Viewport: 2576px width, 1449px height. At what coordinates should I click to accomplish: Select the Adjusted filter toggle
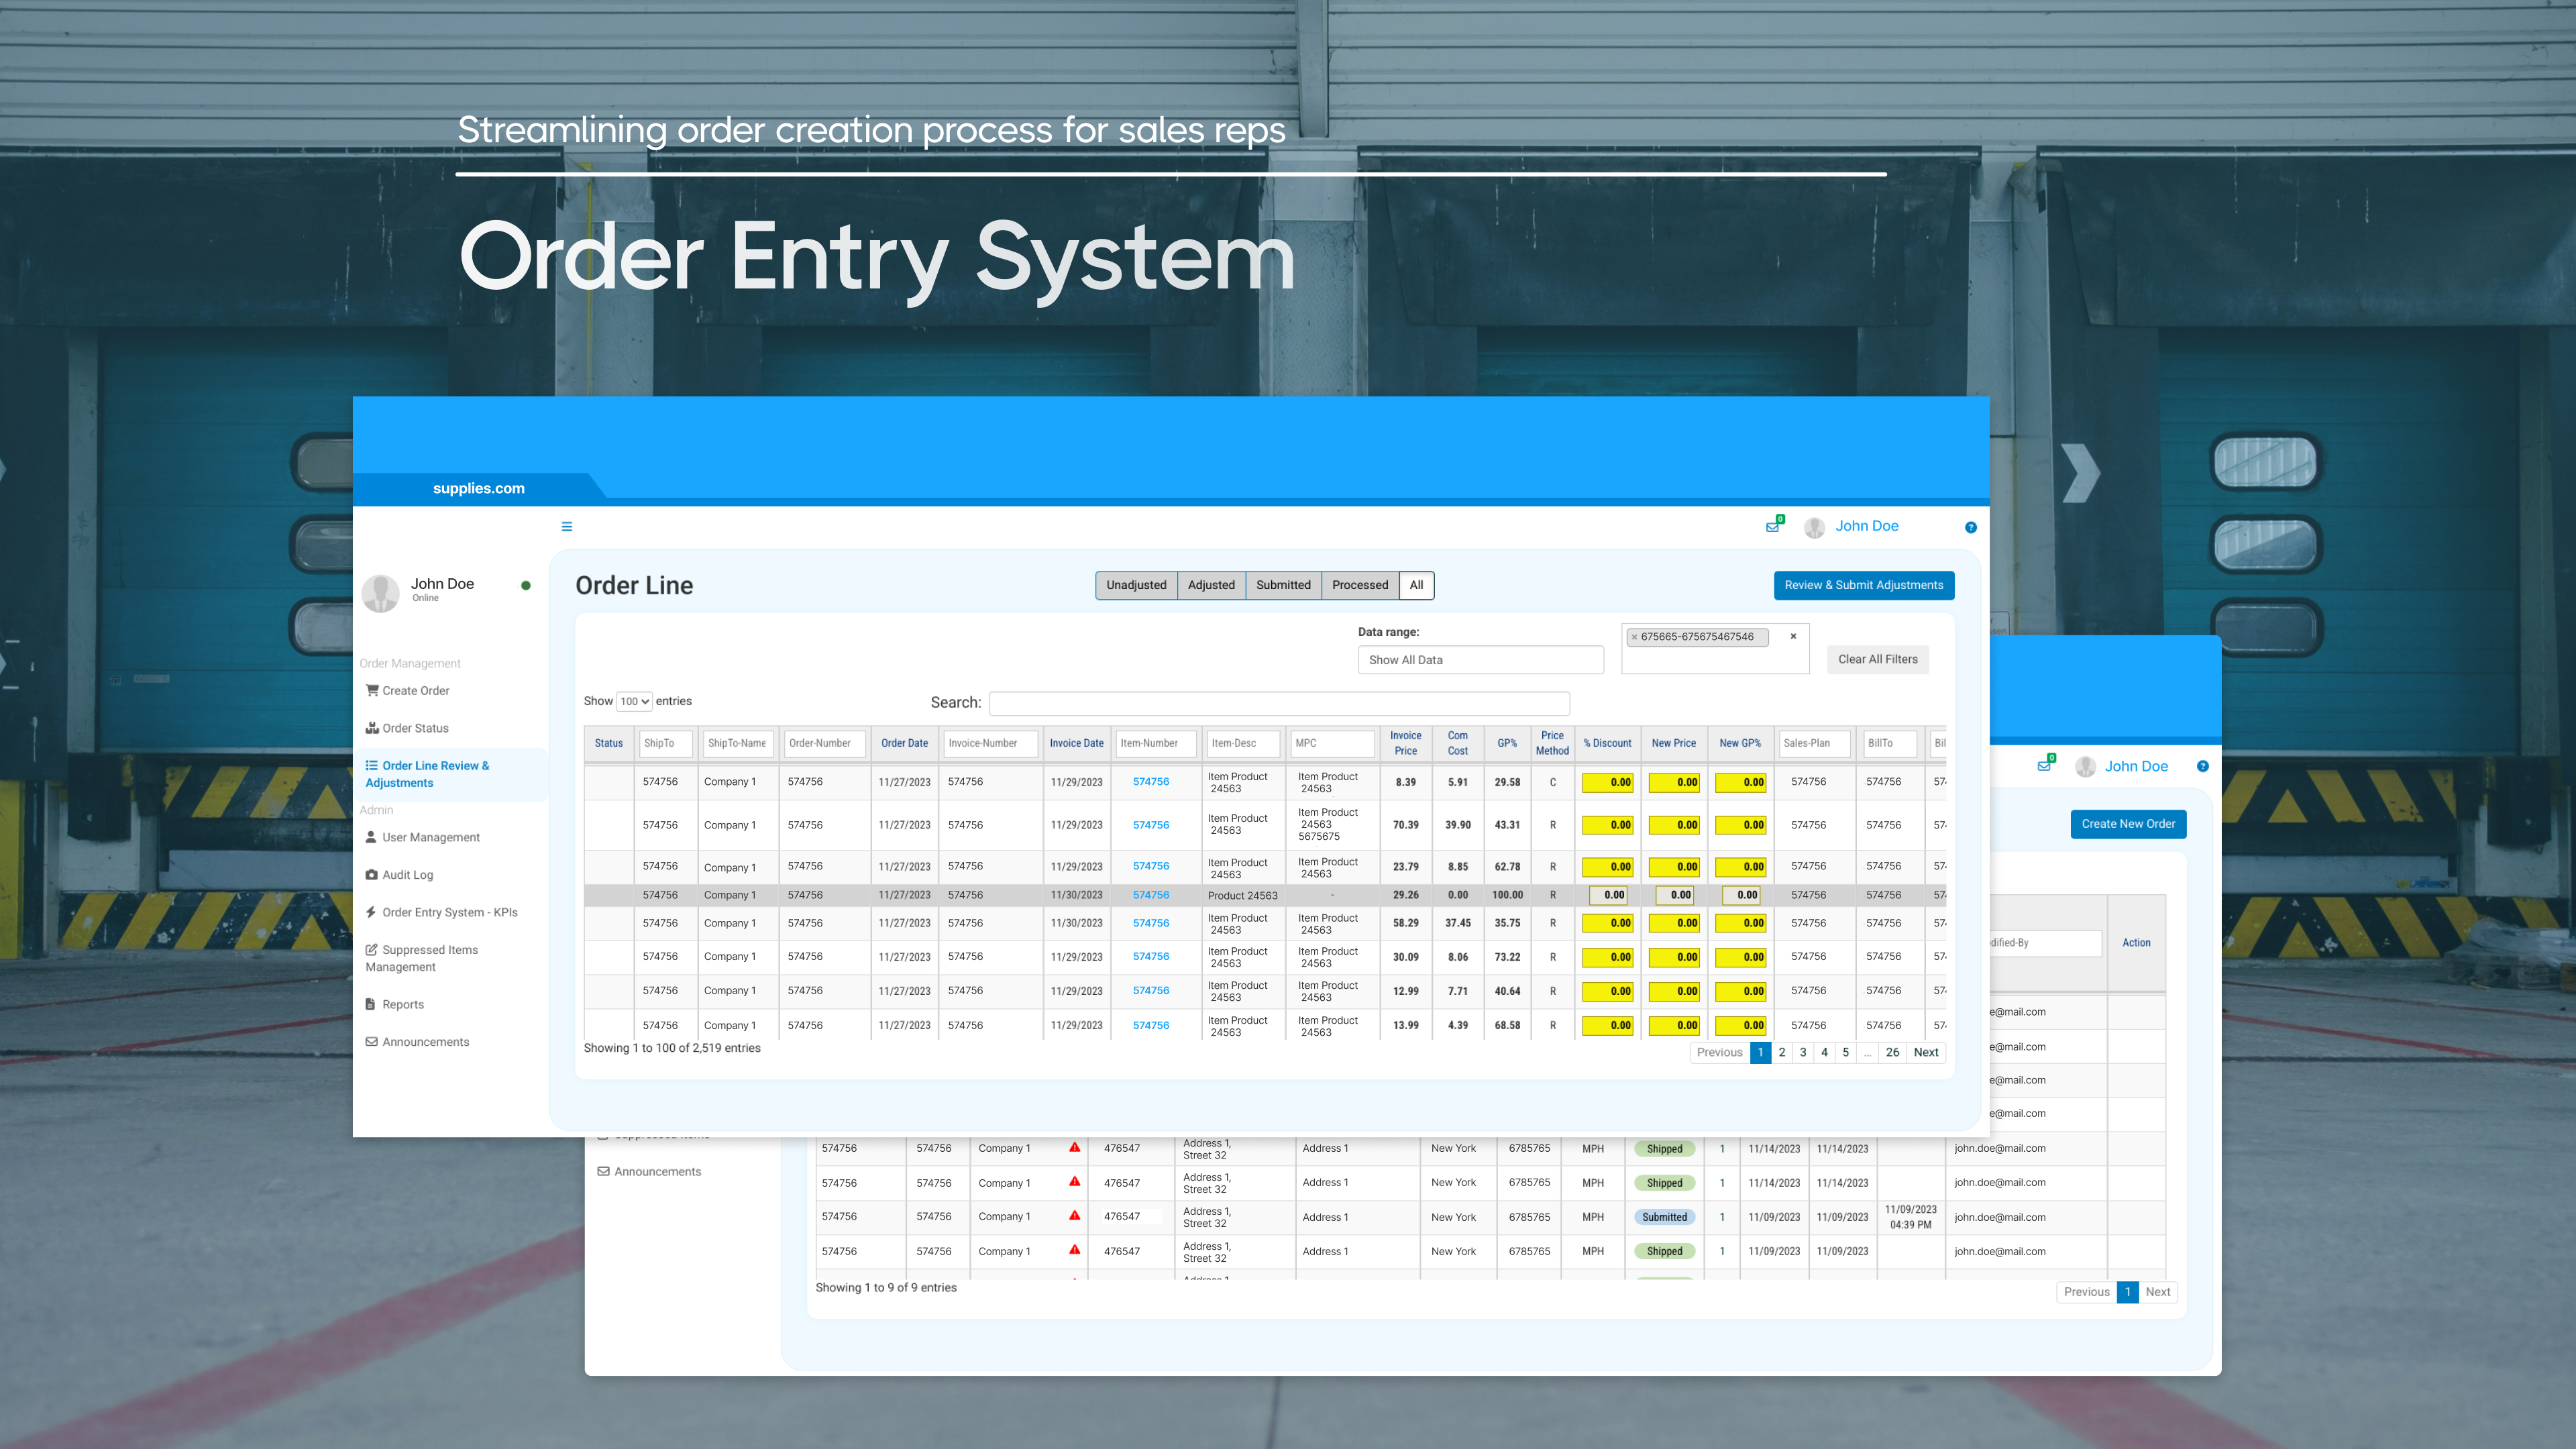(1211, 585)
